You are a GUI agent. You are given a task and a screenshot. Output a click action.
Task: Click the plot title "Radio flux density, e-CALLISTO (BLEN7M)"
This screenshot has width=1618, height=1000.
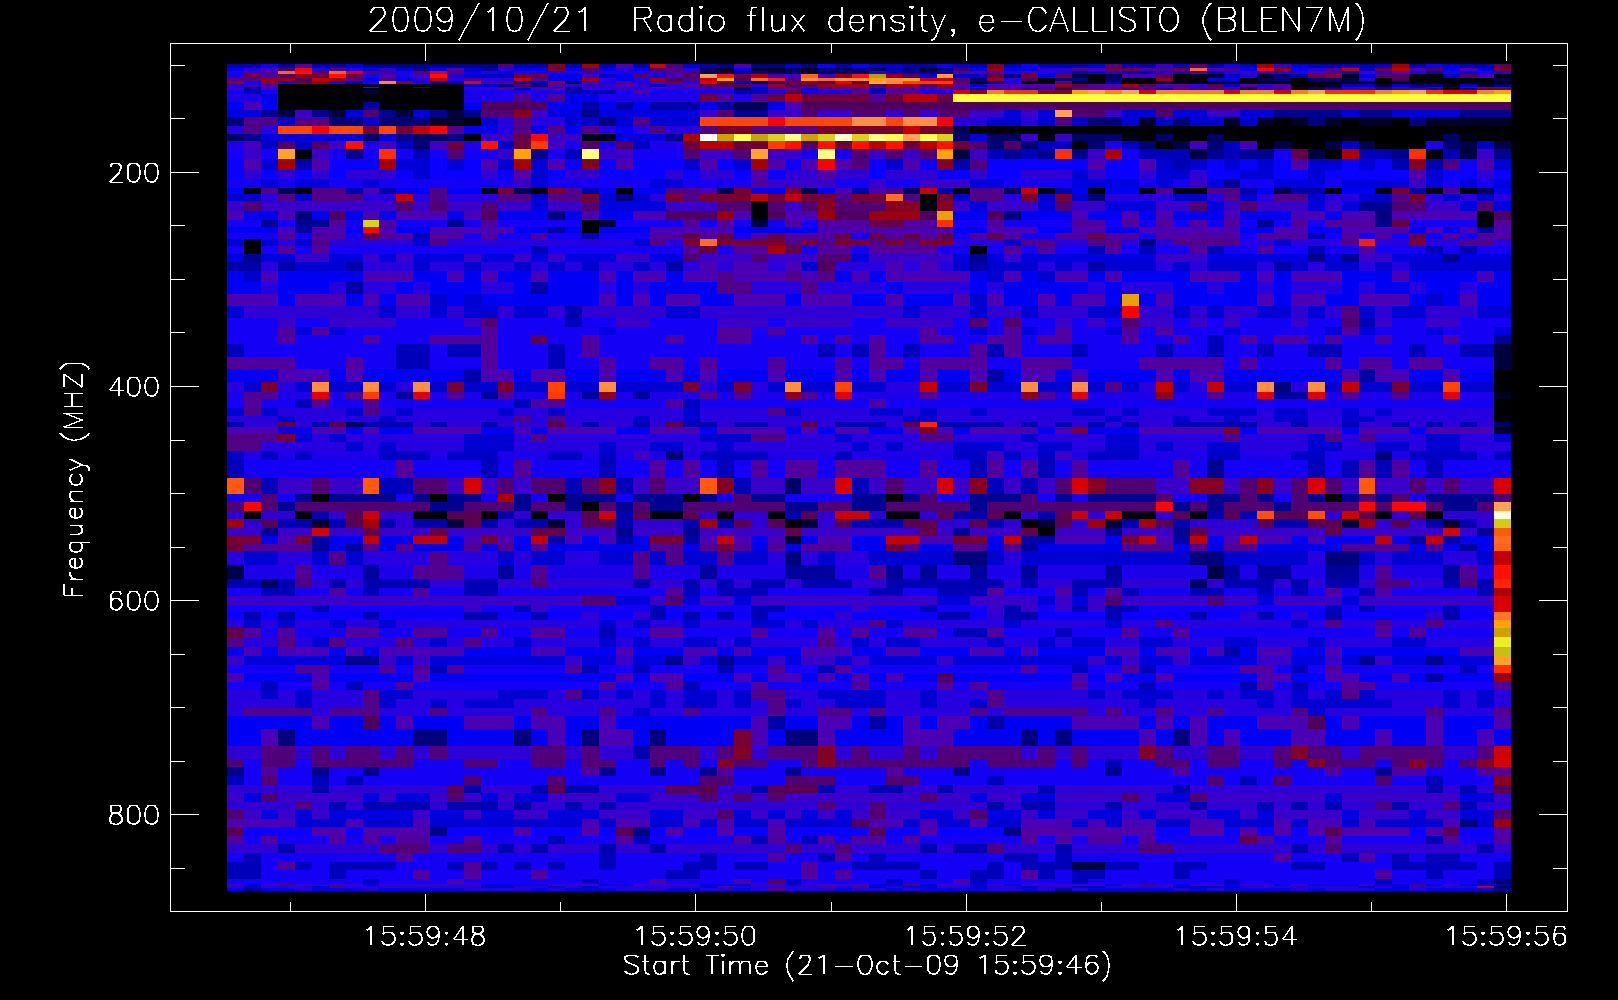(x=998, y=20)
